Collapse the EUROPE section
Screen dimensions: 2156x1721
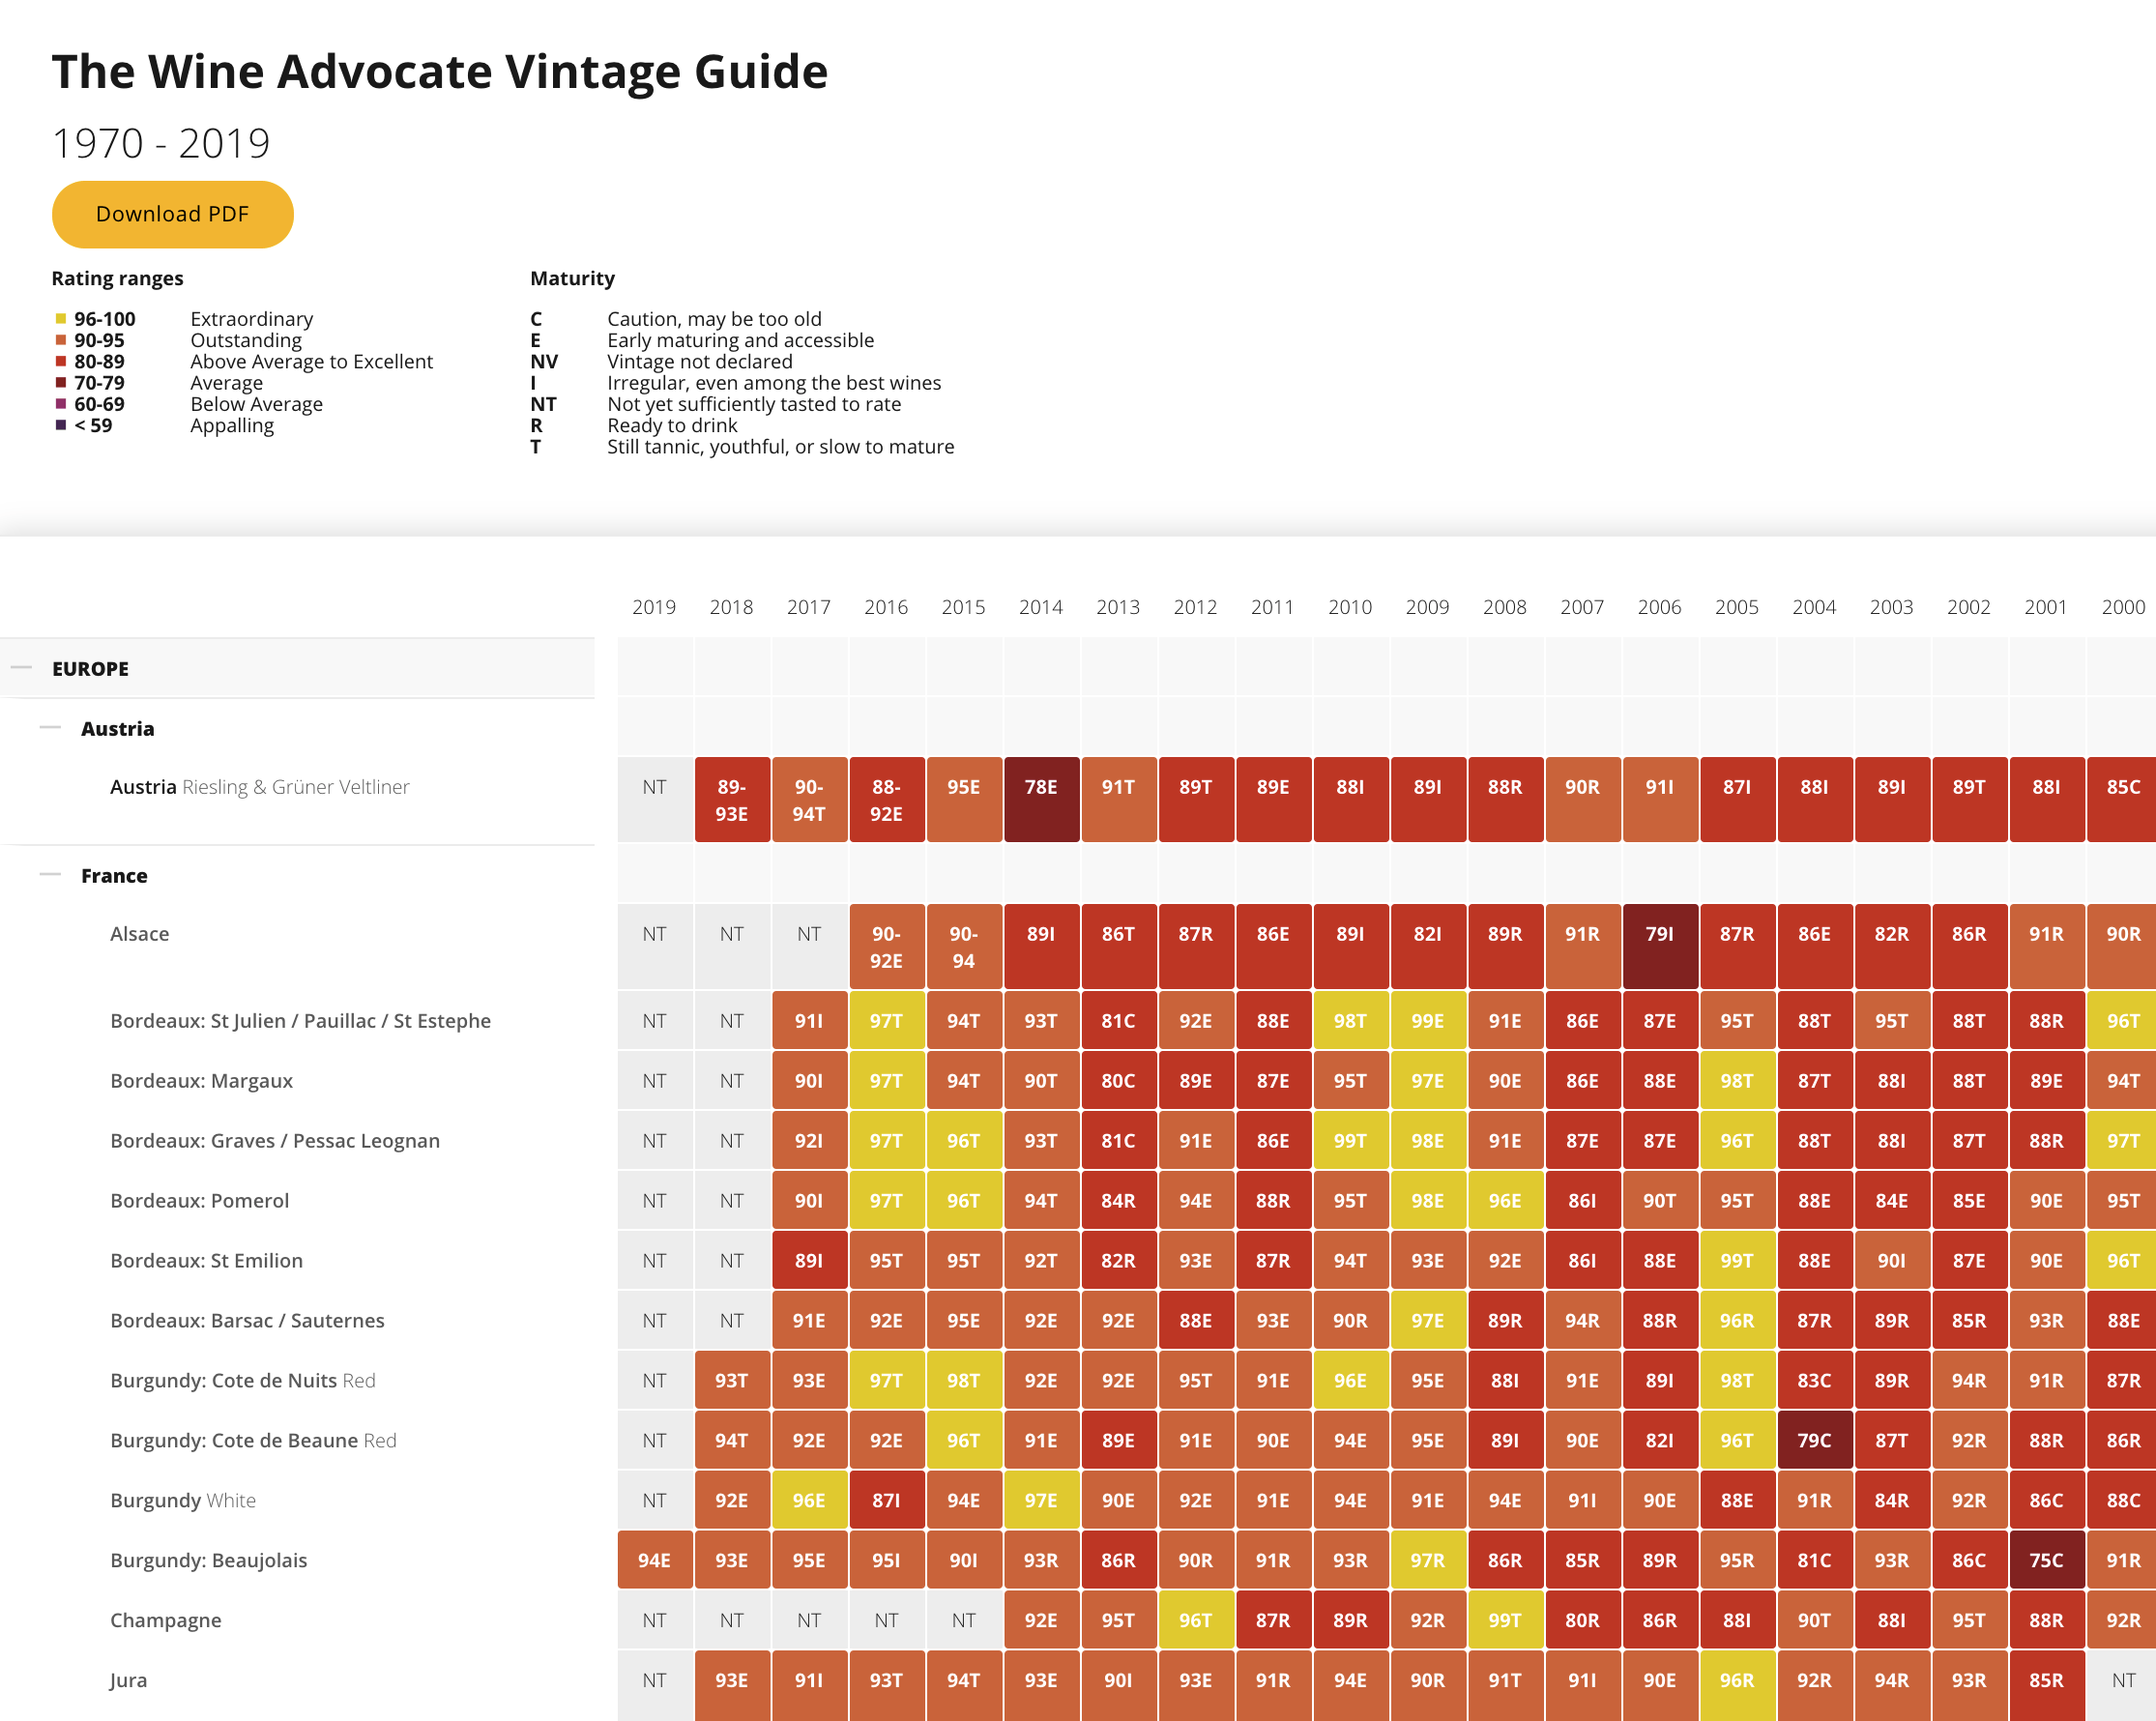22,668
